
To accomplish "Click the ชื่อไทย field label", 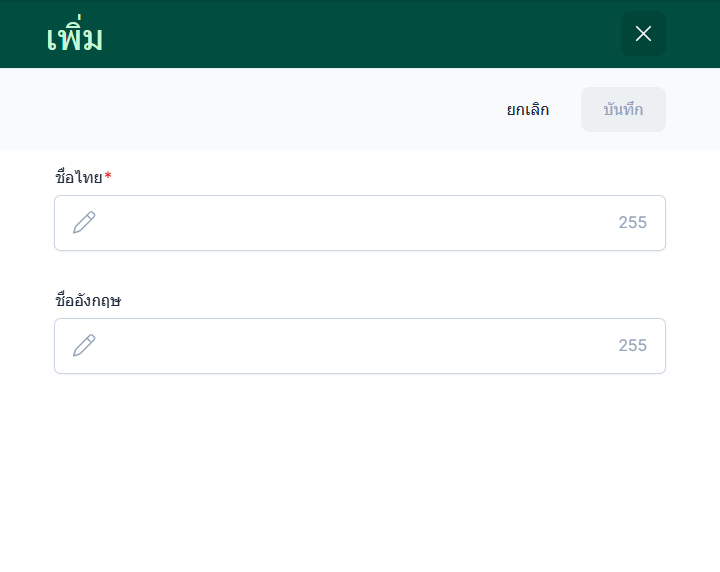I will click(x=79, y=178).
